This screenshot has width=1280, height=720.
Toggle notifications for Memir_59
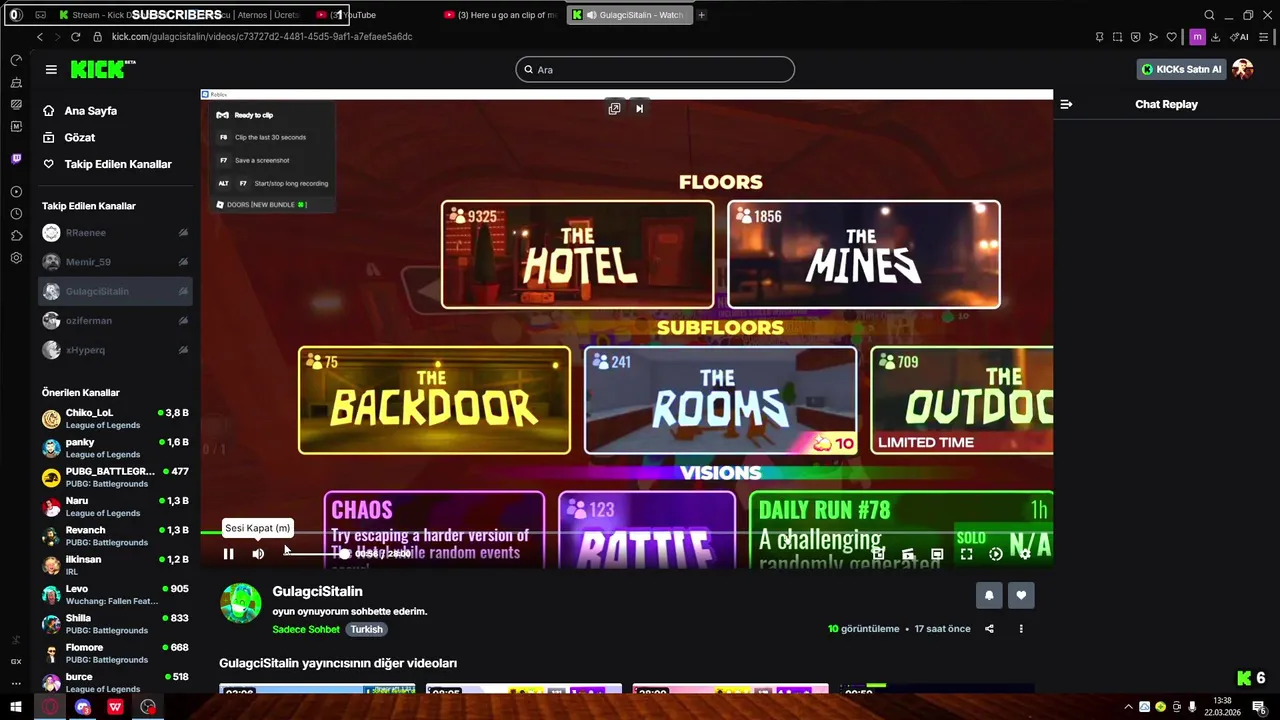tap(183, 262)
